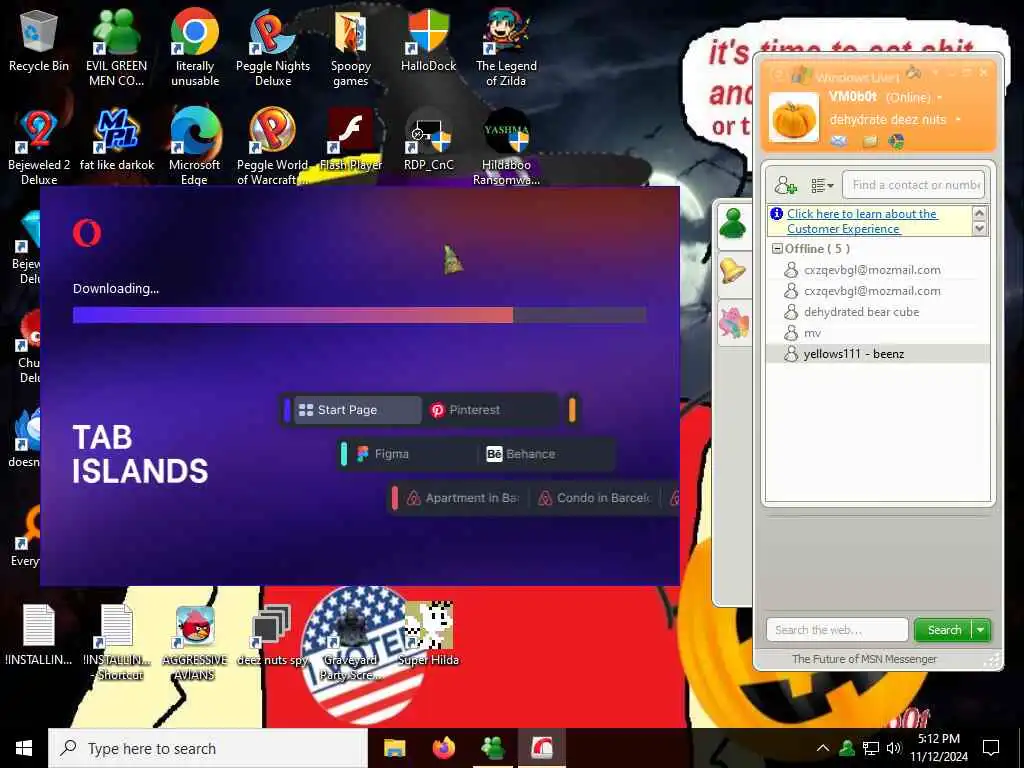Select the Peggle Nights Deluxe icon
The width and height of the screenshot is (1024, 768).
point(273,47)
